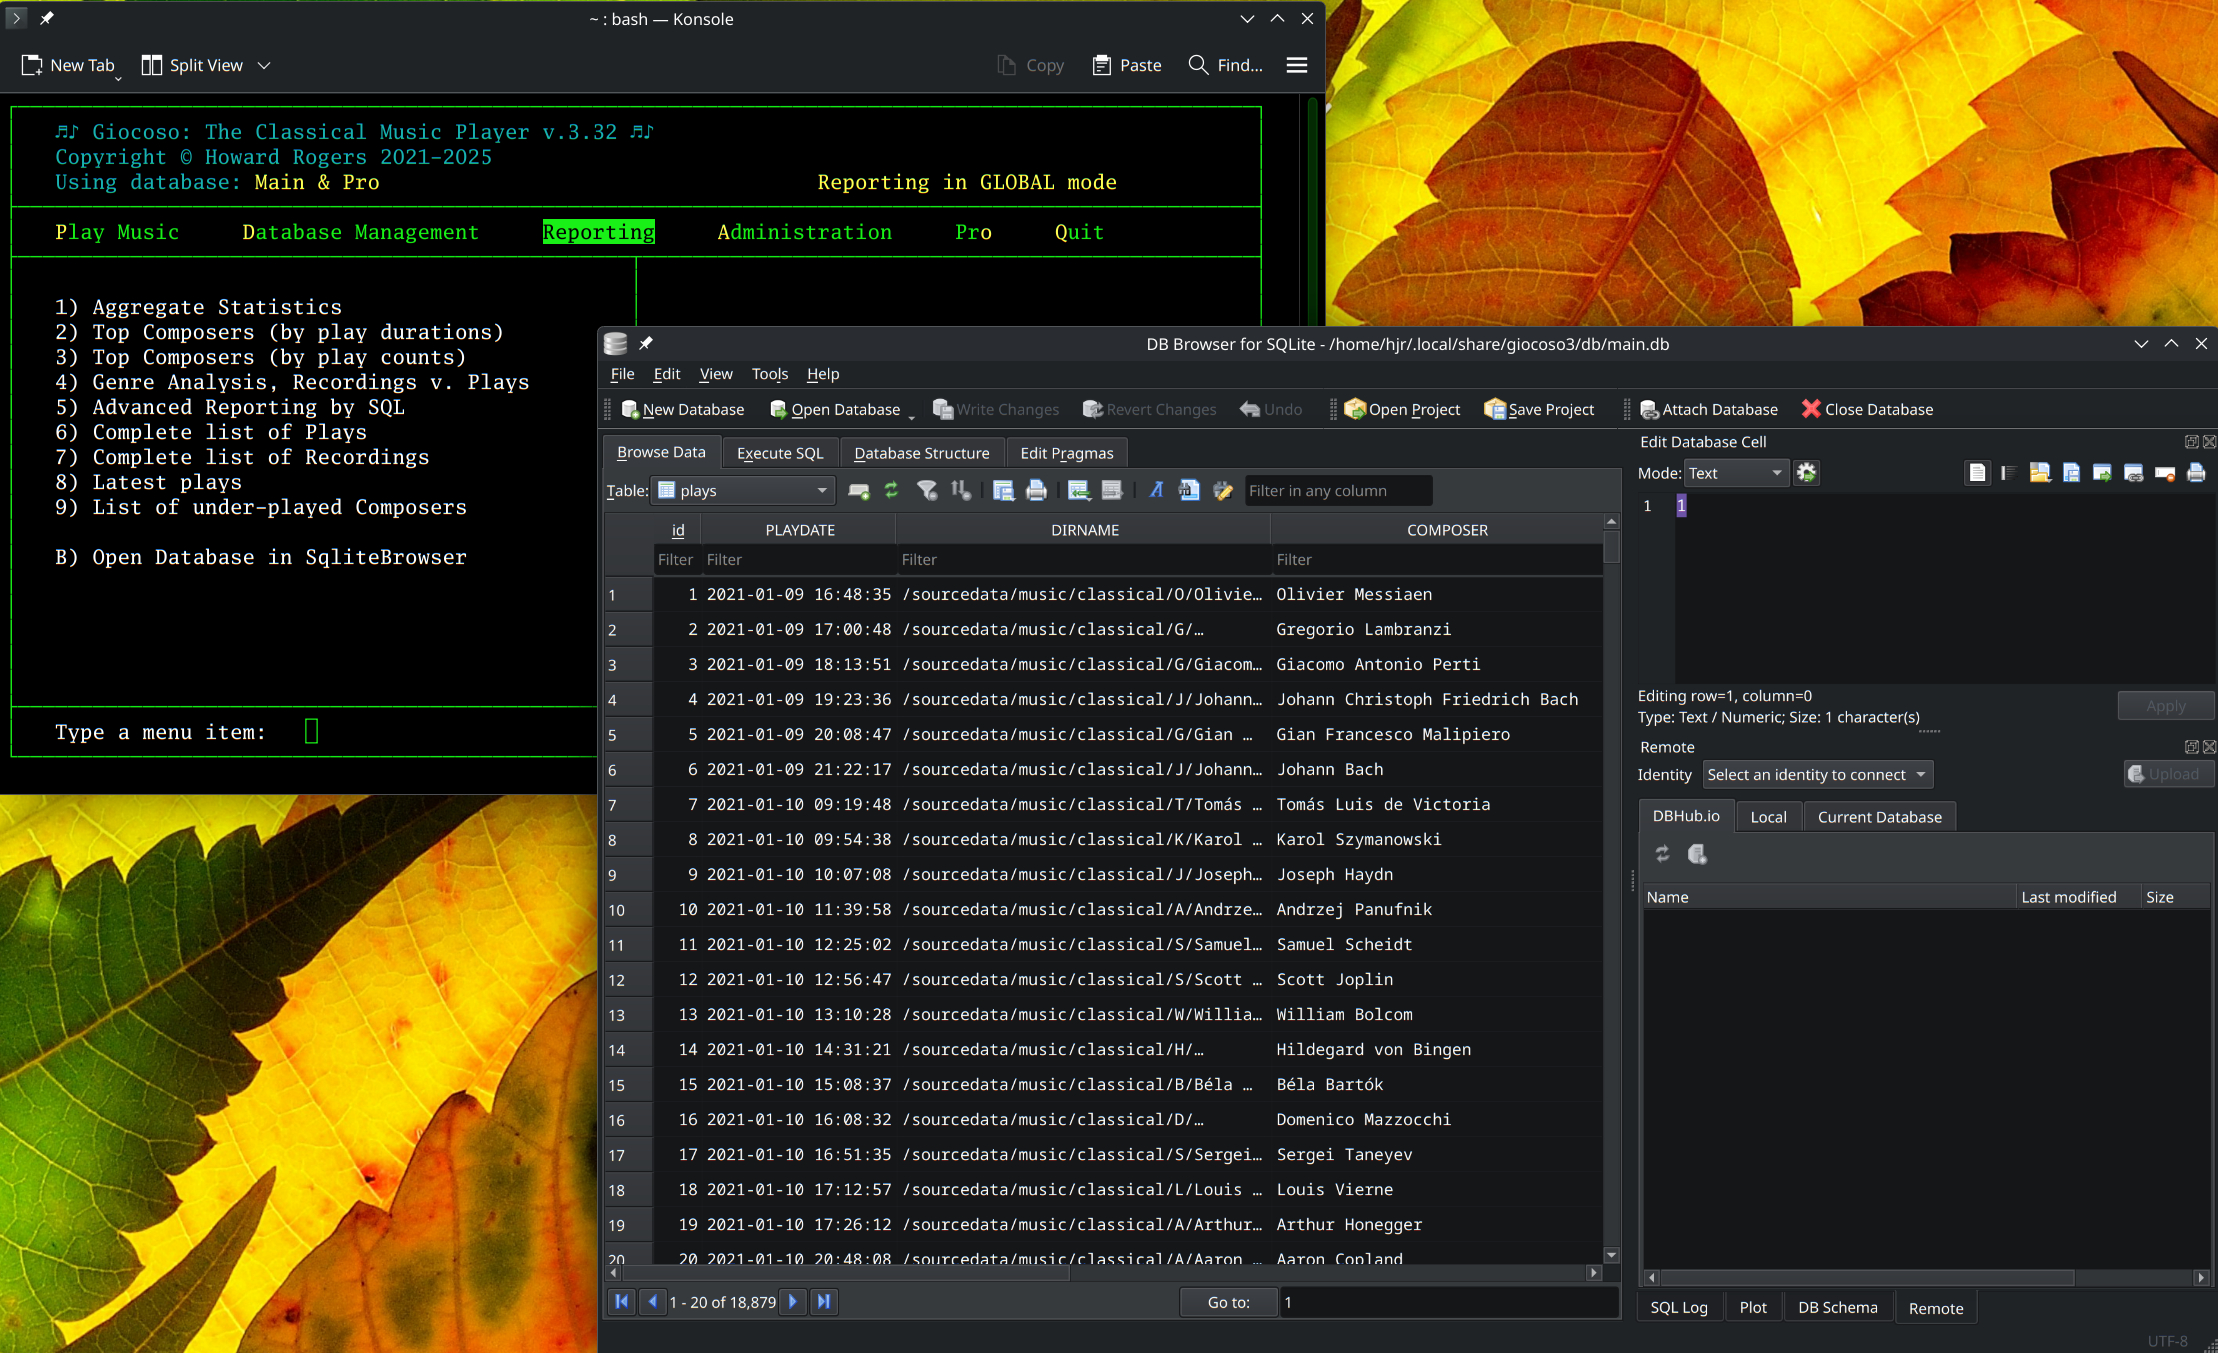This screenshot has height=1353, width=2218.
Task: Expand the identity selector for DBHub connection
Action: tap(1816, 774)
